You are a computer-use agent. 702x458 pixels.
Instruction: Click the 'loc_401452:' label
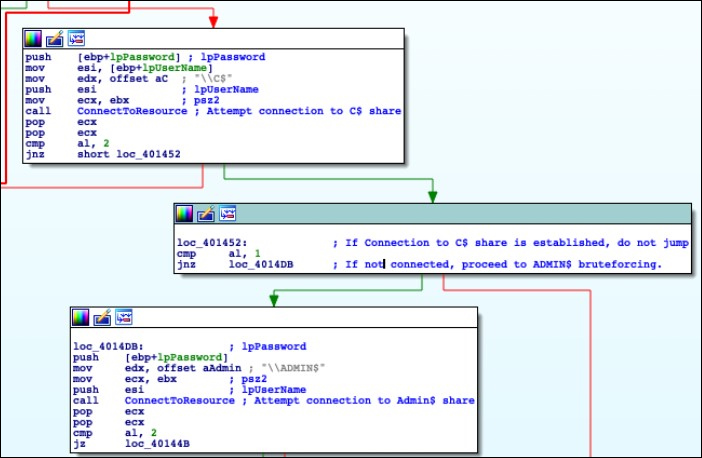(212, 243)
